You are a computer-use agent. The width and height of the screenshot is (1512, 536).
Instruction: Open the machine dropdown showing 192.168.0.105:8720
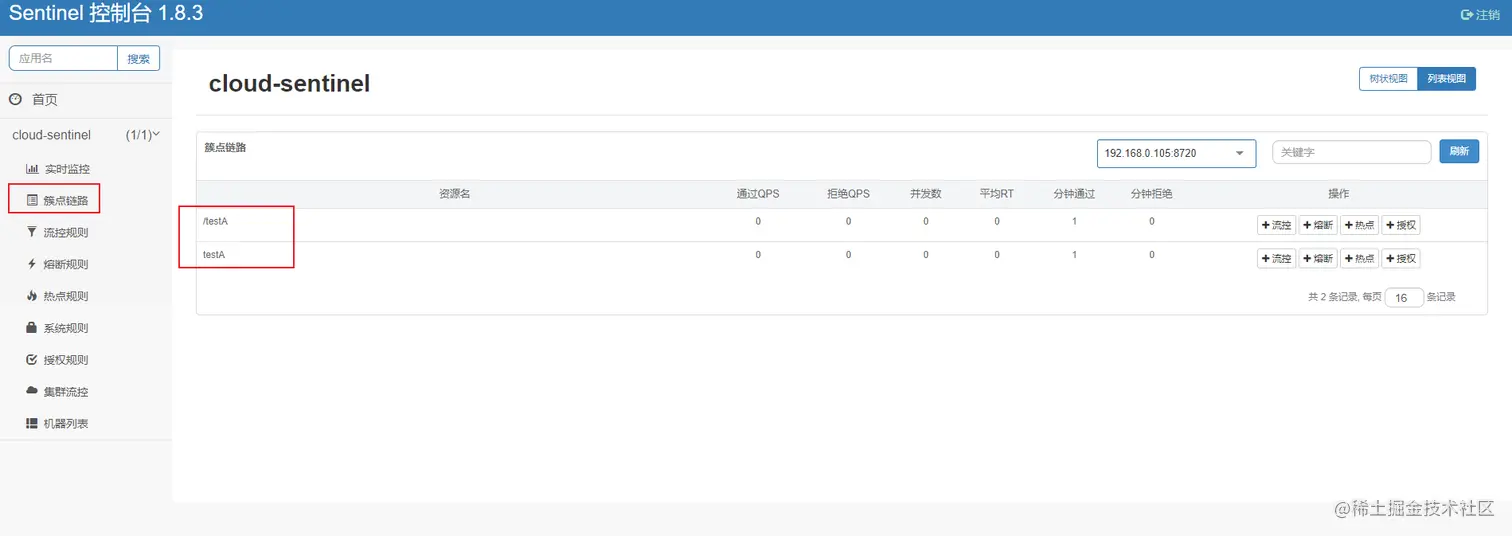(x=1176, y=153)
